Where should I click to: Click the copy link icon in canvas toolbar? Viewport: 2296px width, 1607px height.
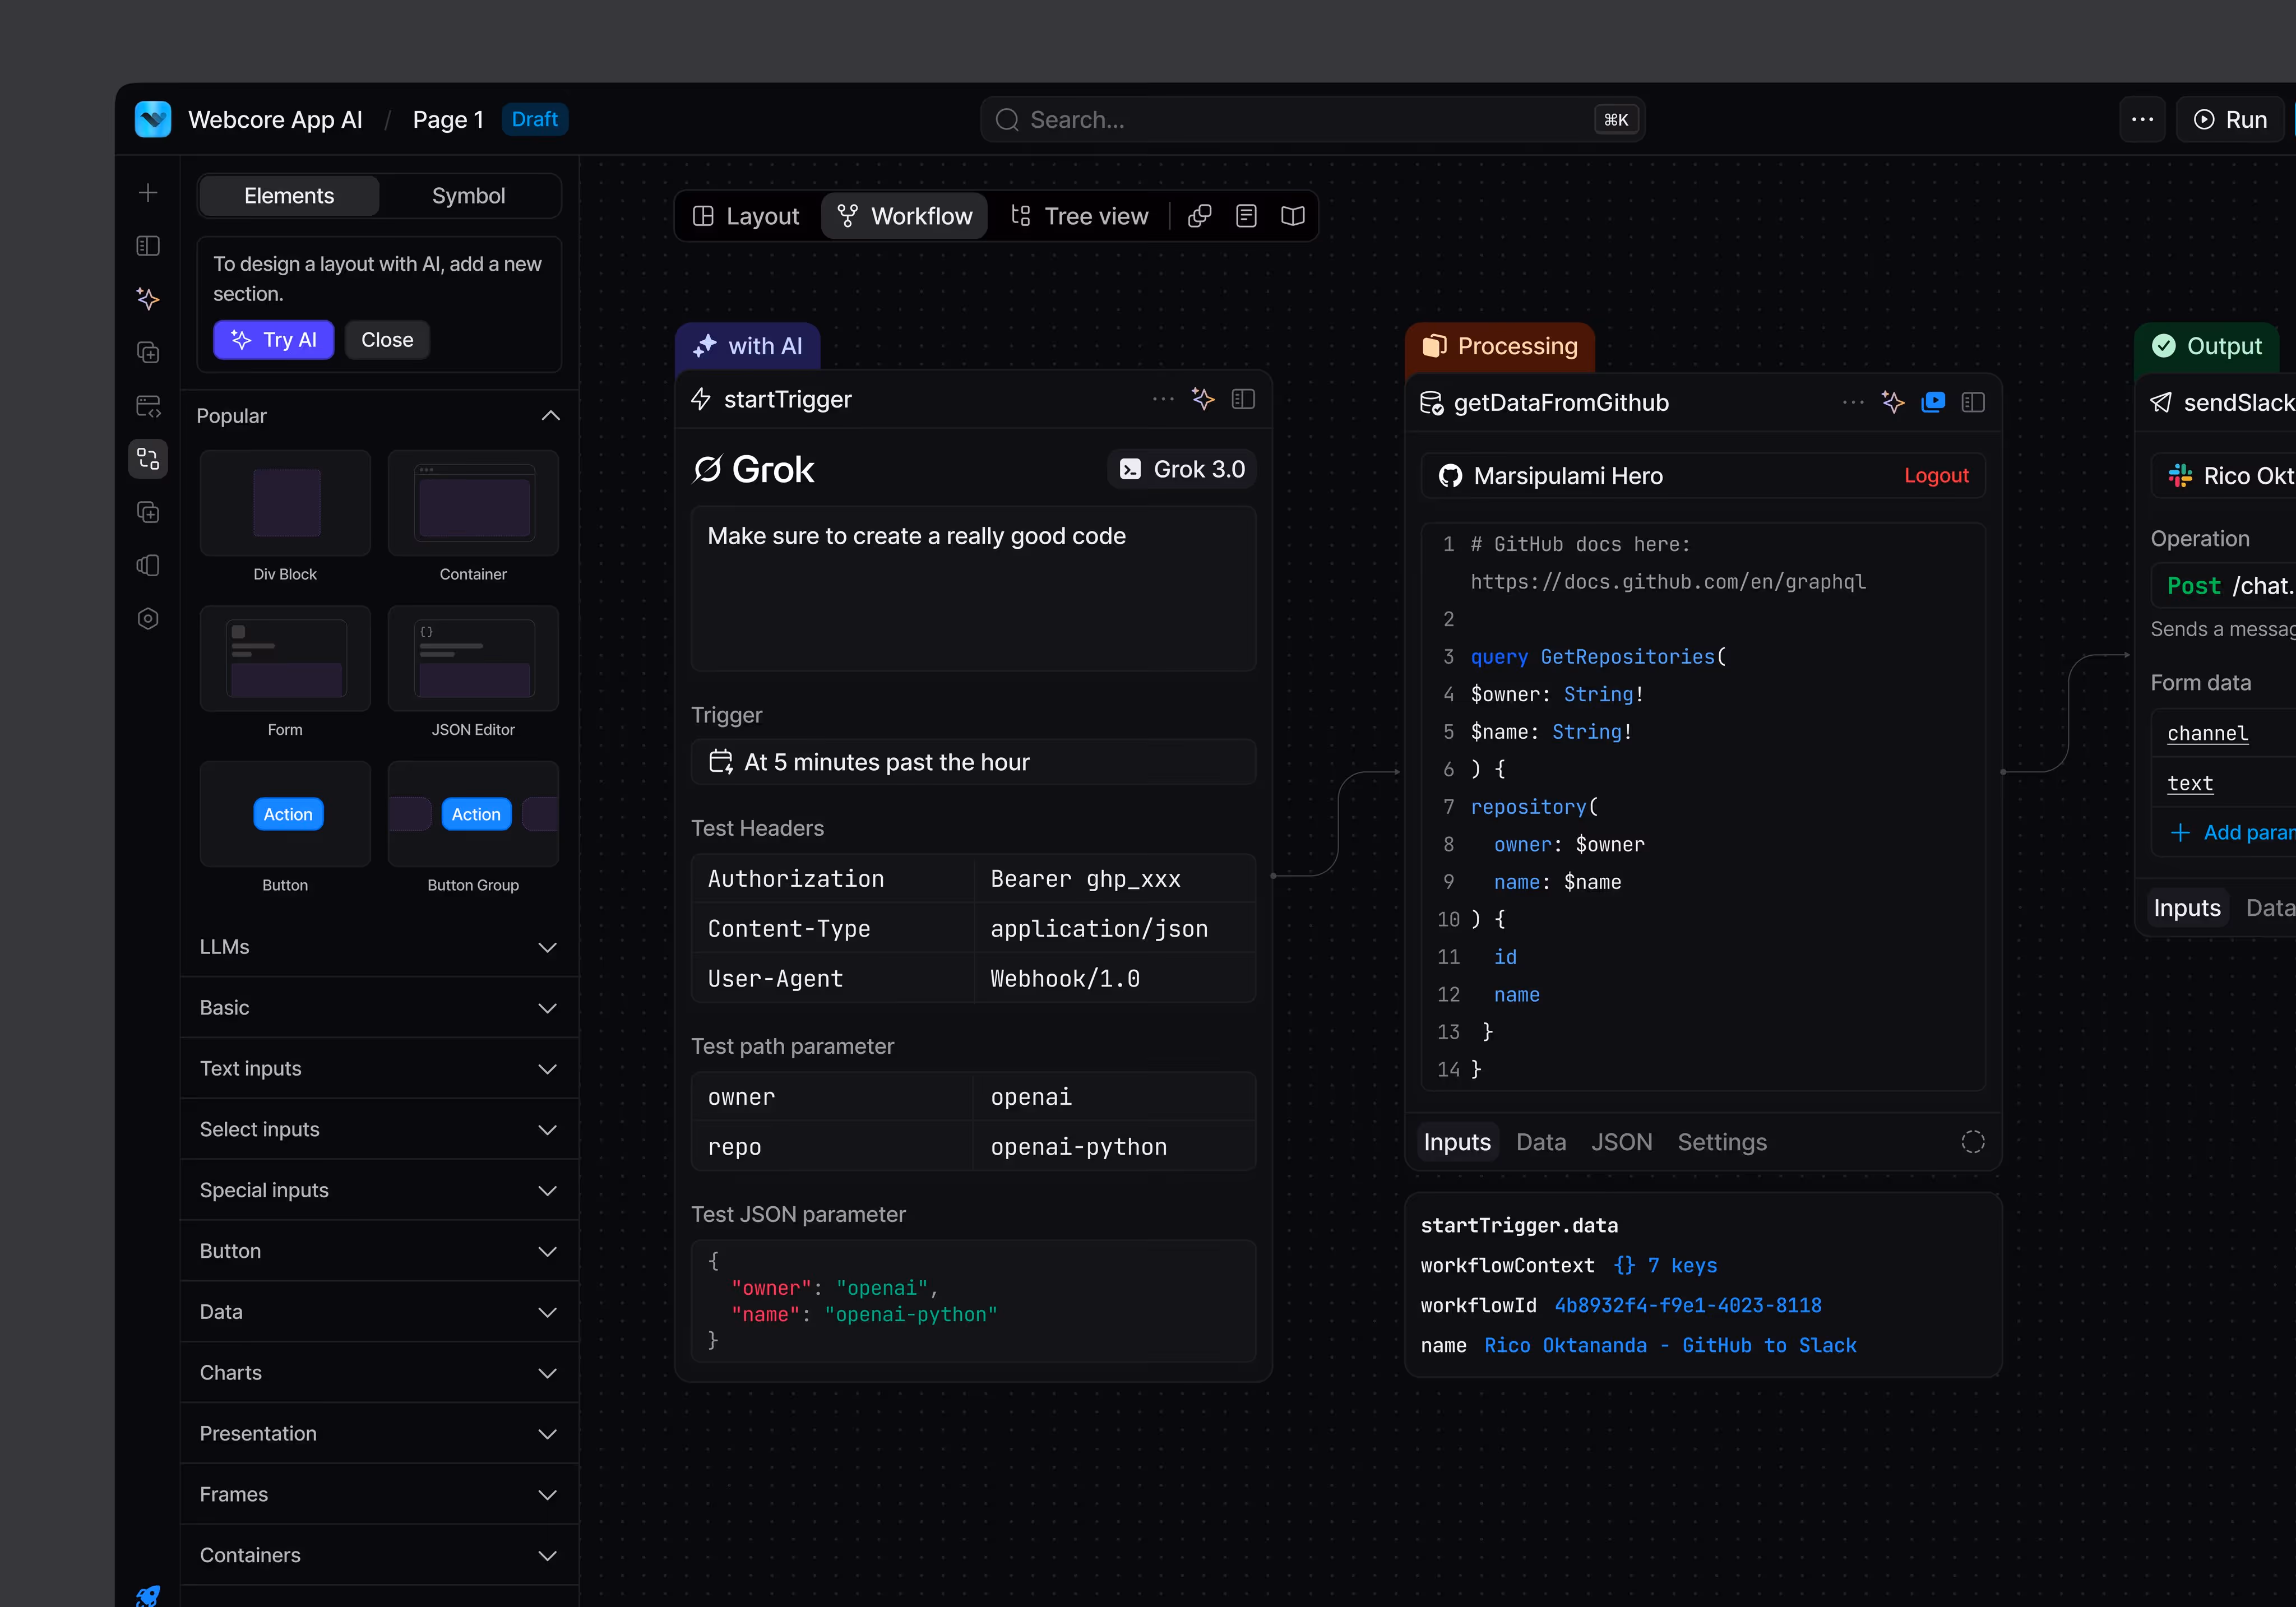(x=1200, y=216)
